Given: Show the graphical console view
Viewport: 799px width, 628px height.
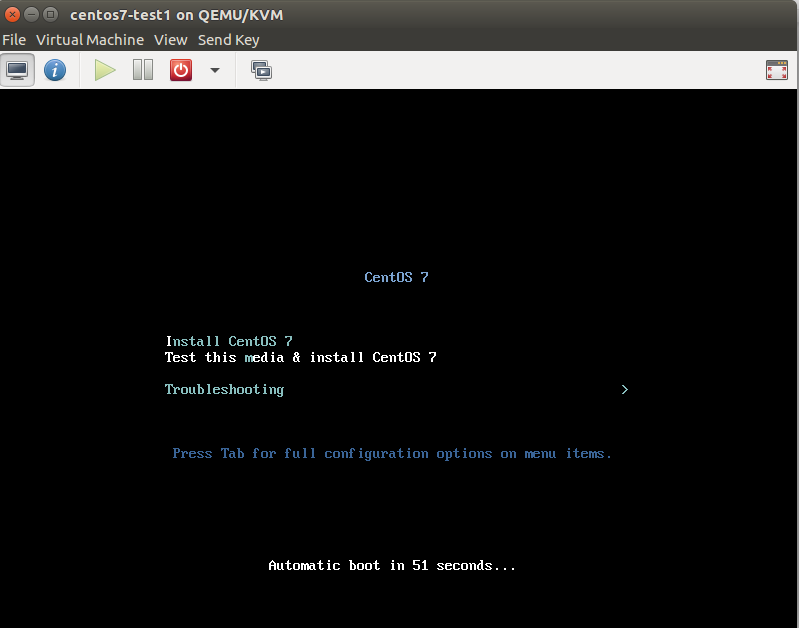Looking at the screenshot, I should point(17,70).
